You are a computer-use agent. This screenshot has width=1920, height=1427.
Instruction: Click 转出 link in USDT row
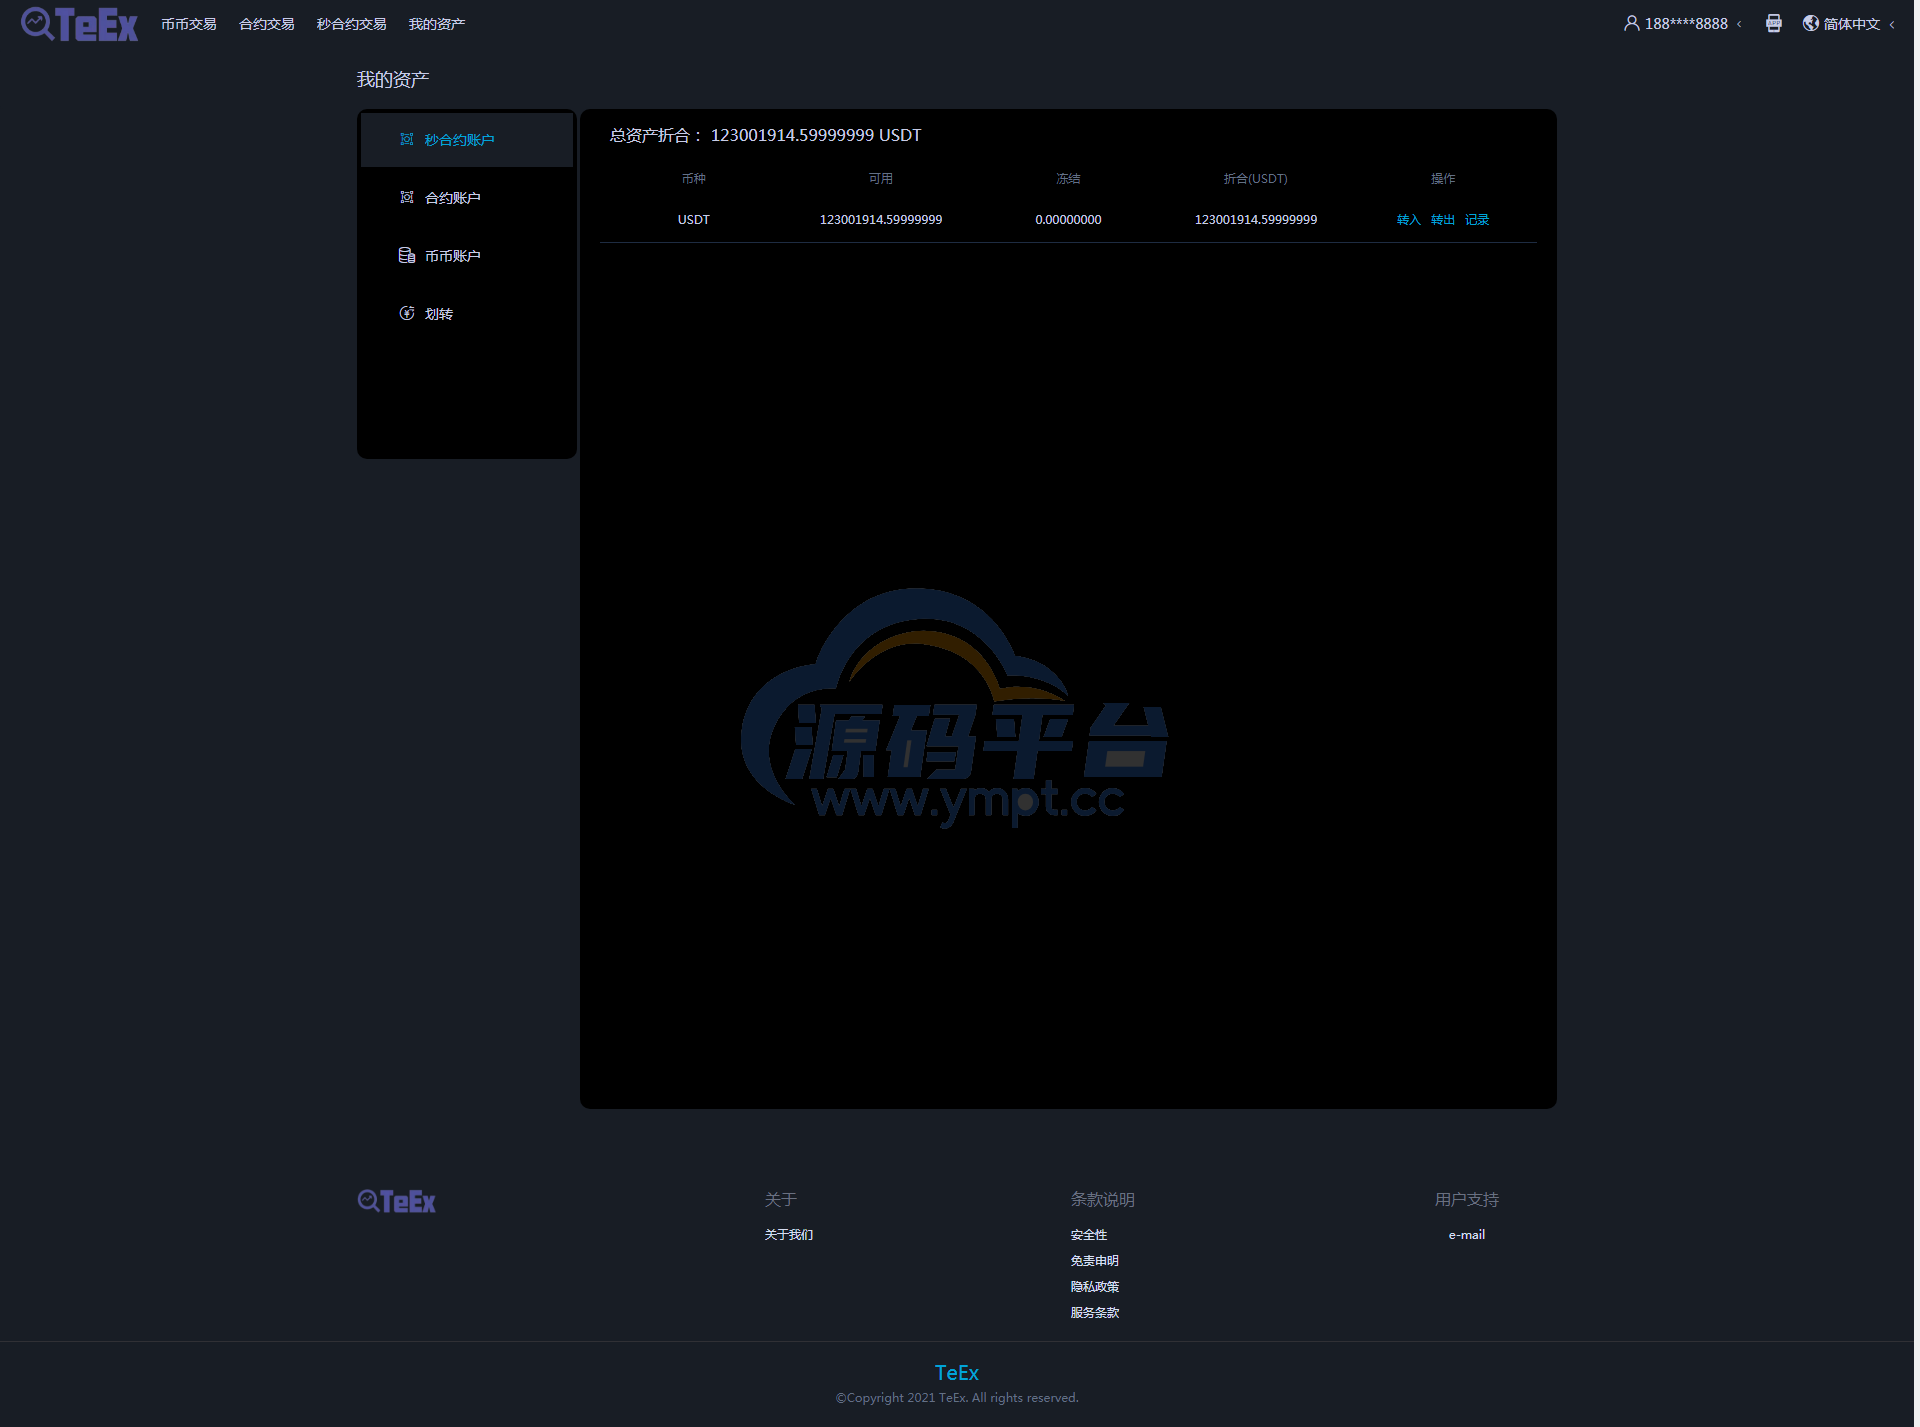[x=1442, y=220]
